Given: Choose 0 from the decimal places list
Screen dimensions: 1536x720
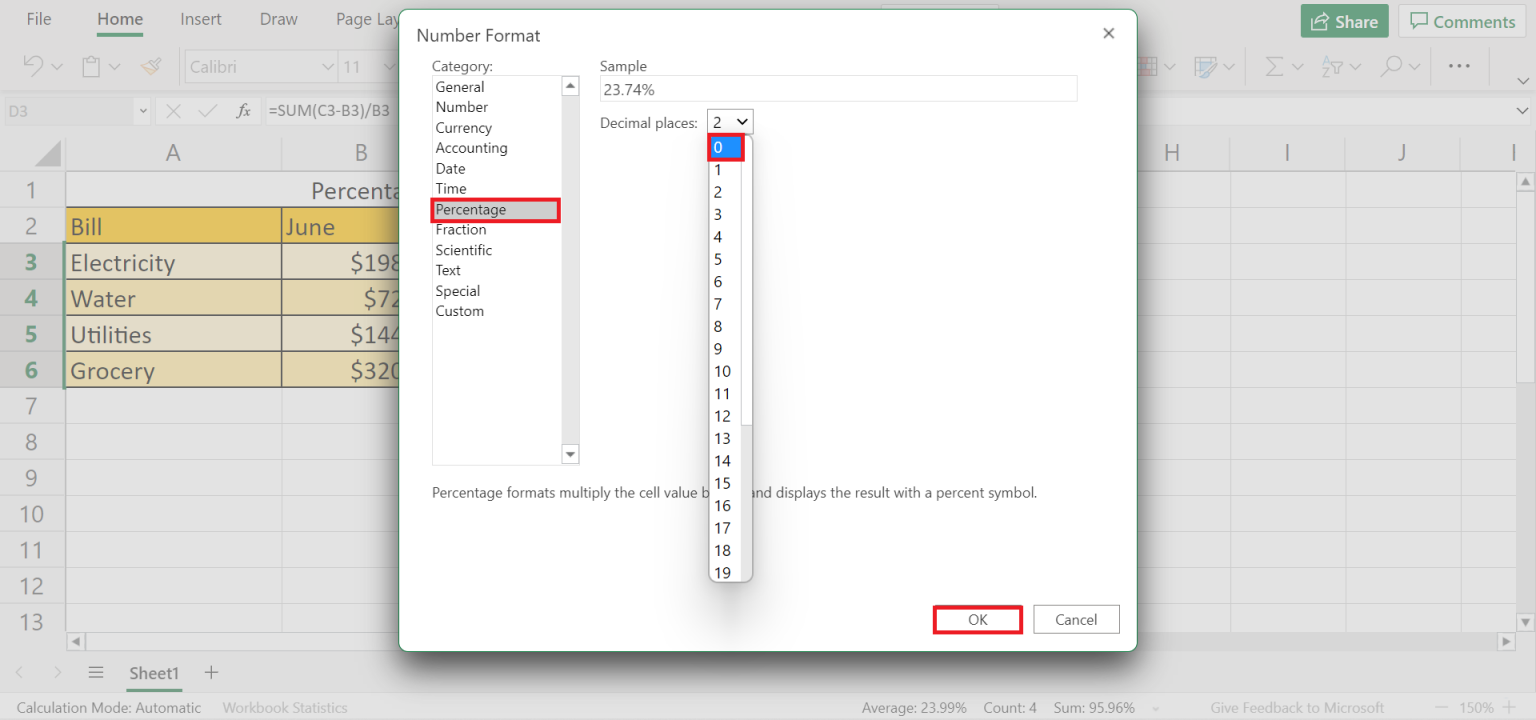Looking at the screenshot, I should 722,147.
